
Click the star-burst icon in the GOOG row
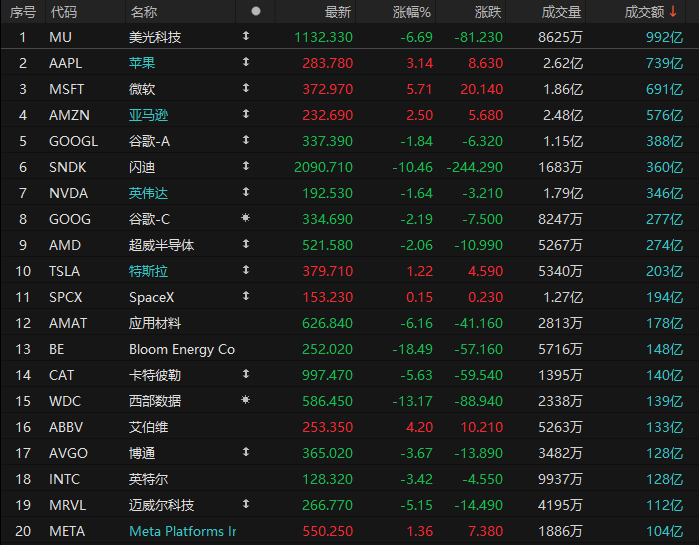click(245, 217)
